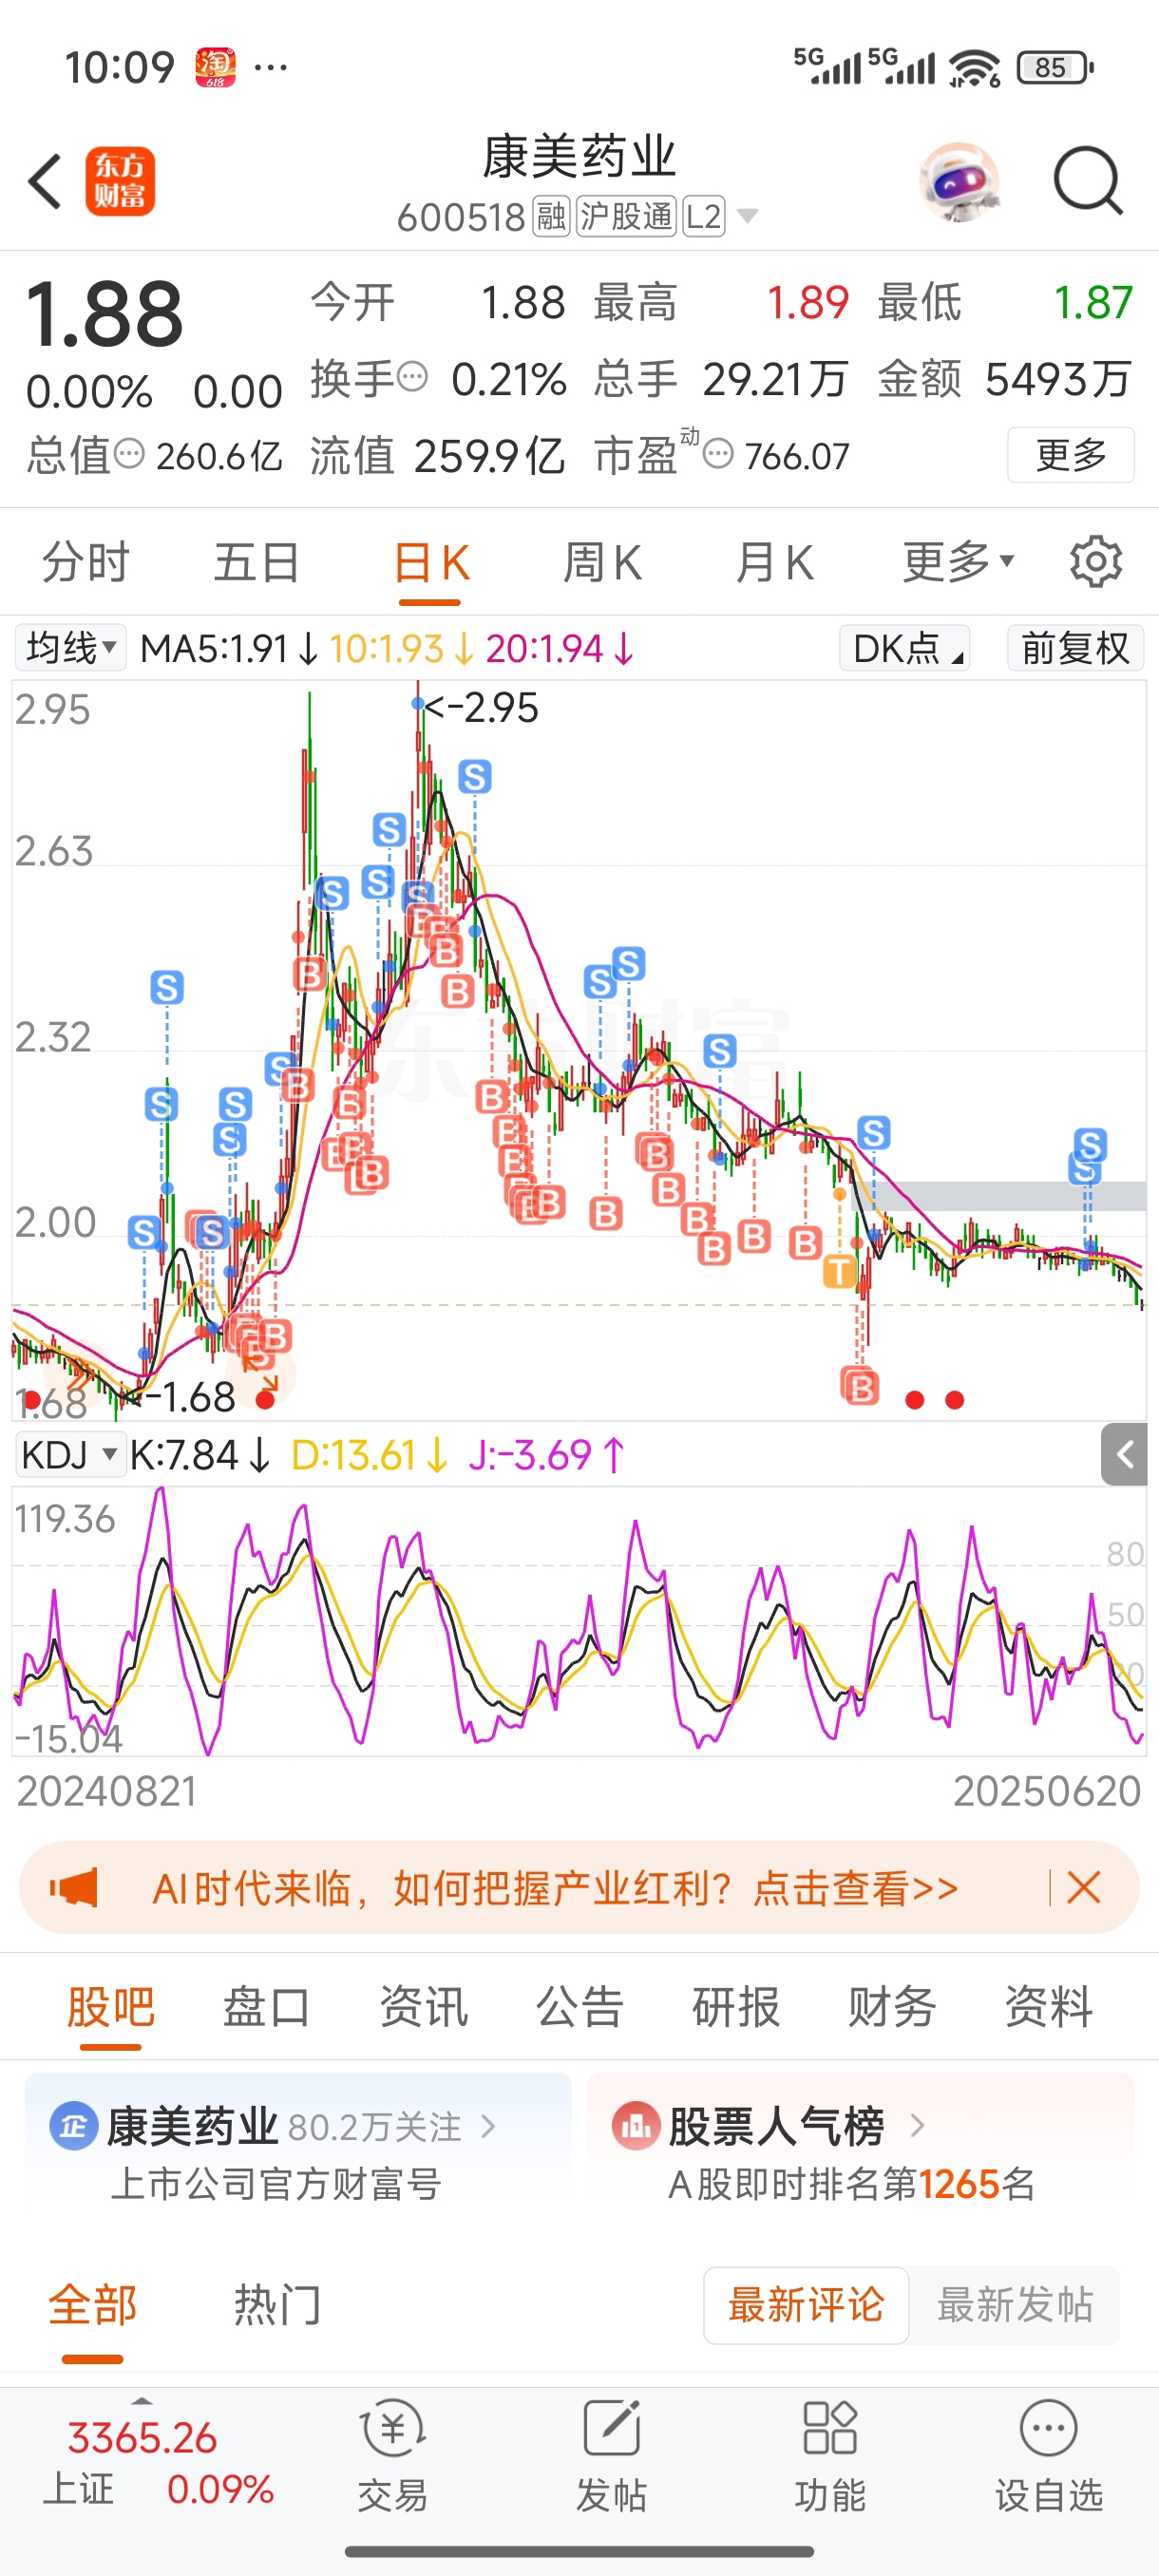
Task: Select 最新评论 sort option
Action: click(x=806, y=2305)
